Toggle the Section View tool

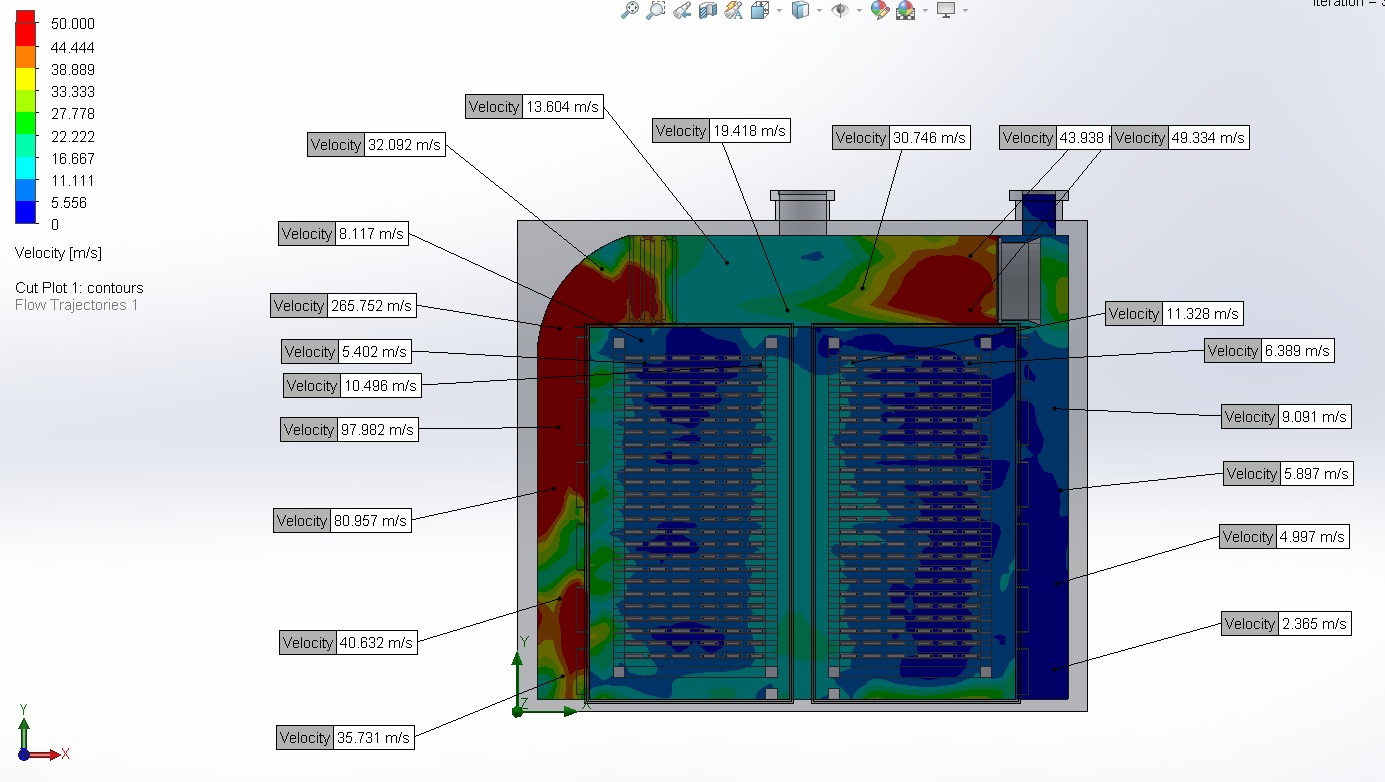point(708,10)
